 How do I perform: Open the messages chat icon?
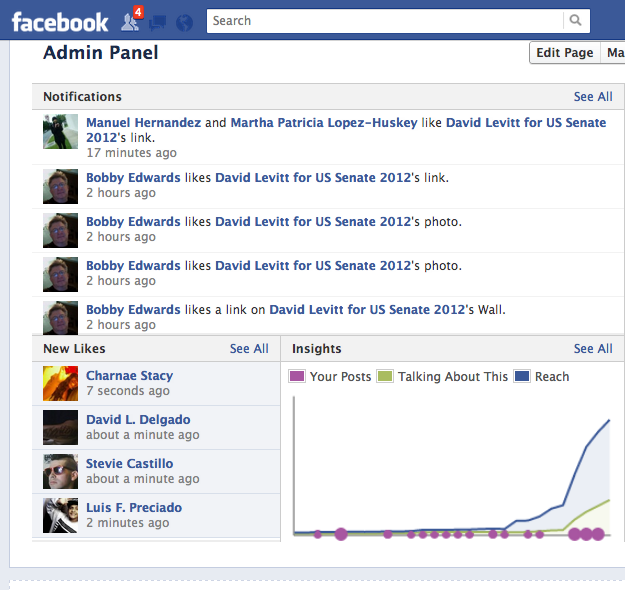coord(157,23)
